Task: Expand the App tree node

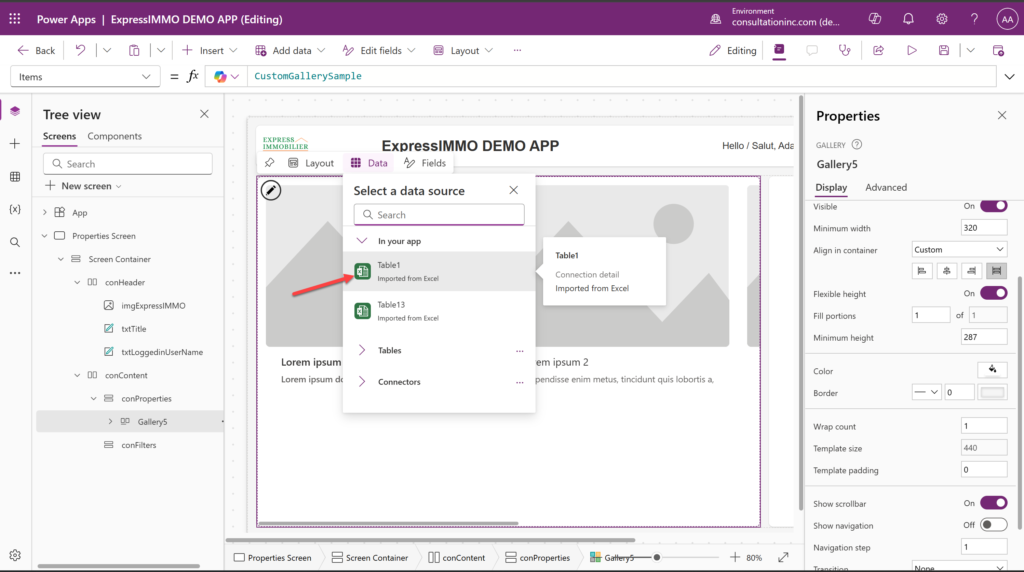Action: (x=44, y=212)
